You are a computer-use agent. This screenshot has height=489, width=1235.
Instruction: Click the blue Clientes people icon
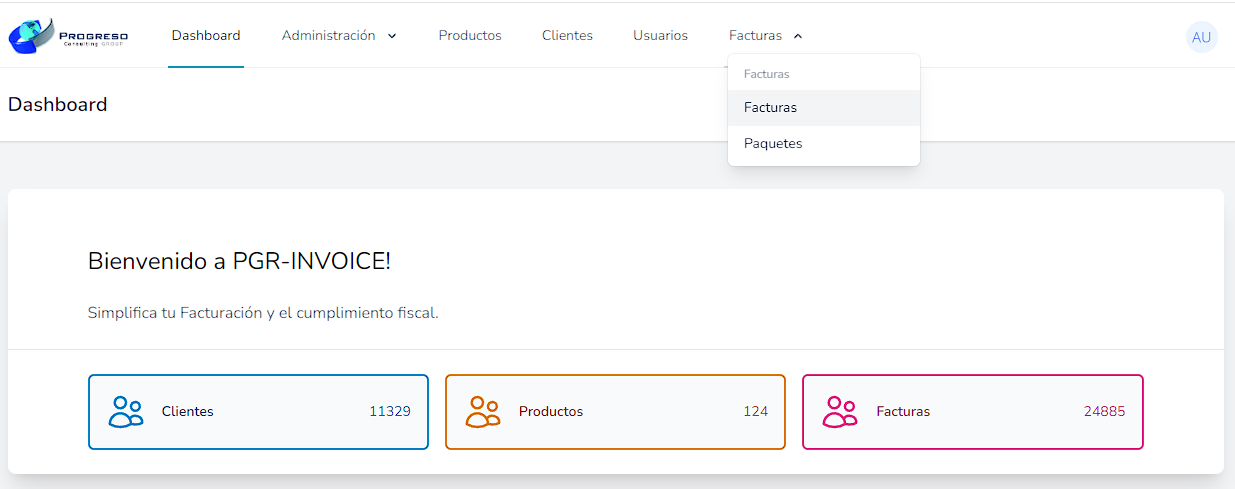[x=126, y=412]
